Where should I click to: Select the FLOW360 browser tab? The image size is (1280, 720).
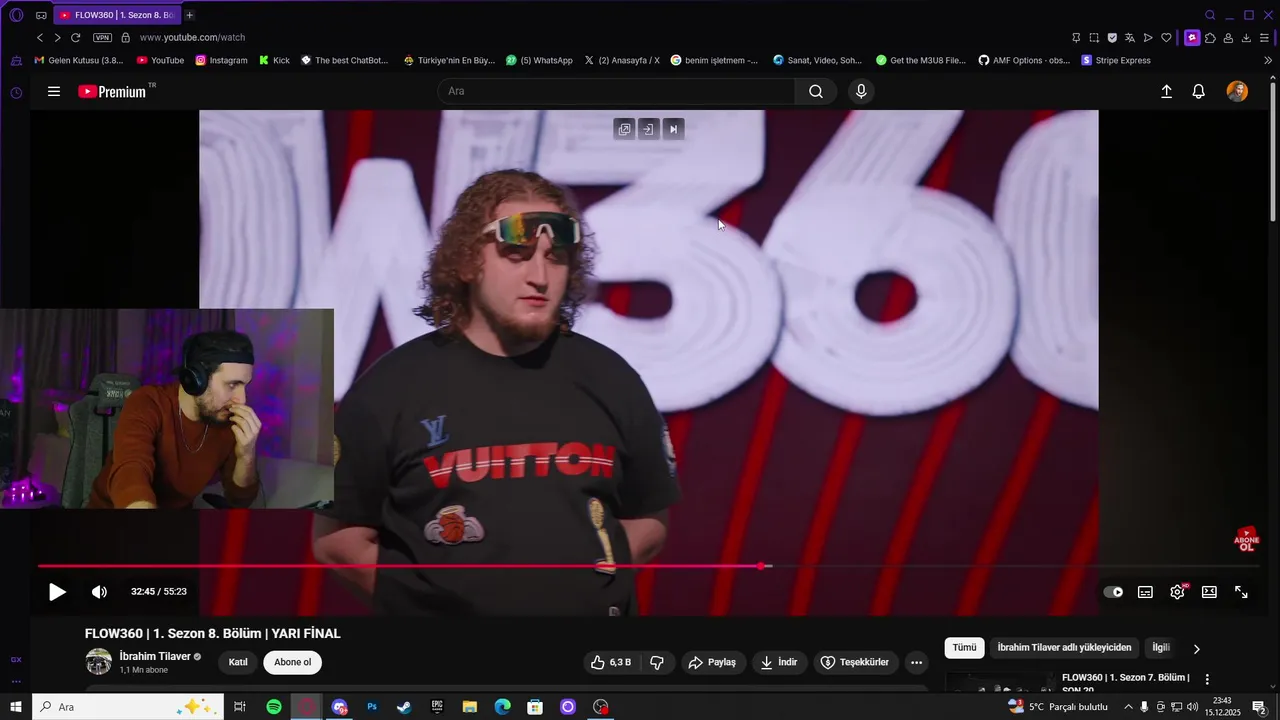(116, 15)
